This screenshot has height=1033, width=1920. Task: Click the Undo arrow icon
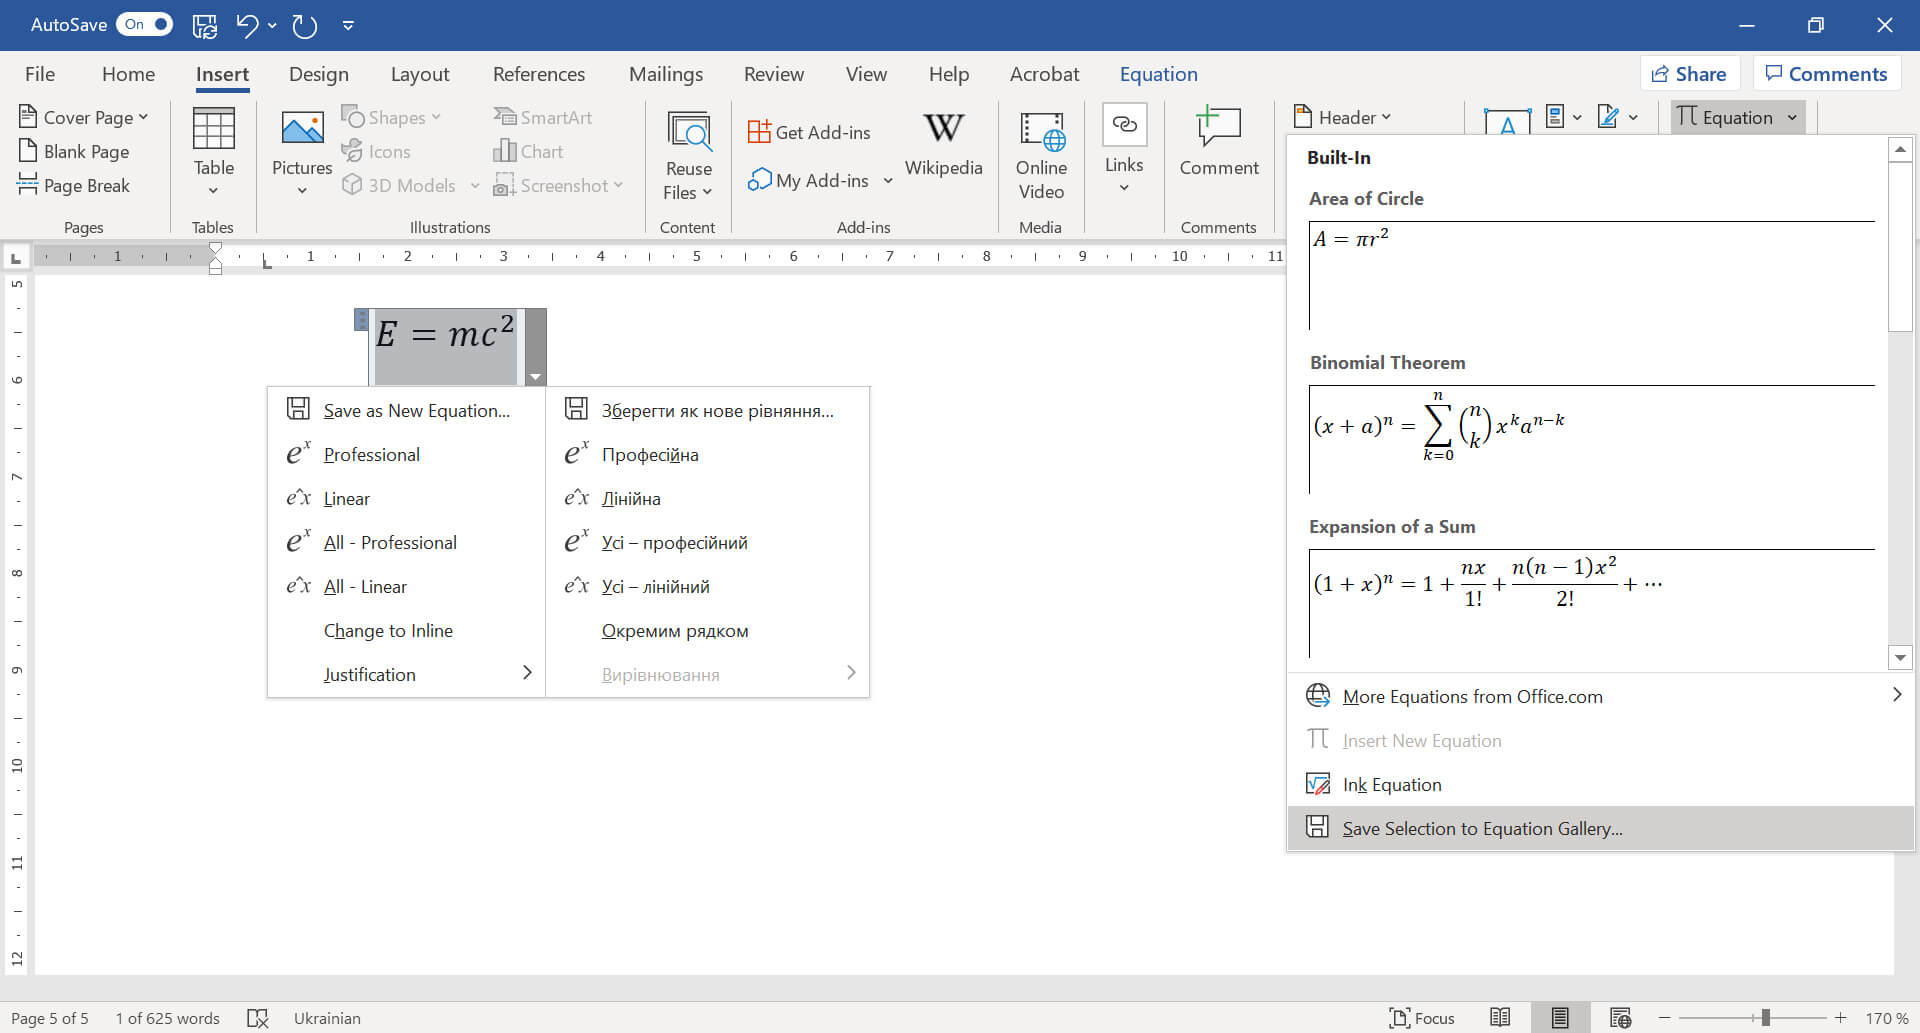[x=247, y=25]
